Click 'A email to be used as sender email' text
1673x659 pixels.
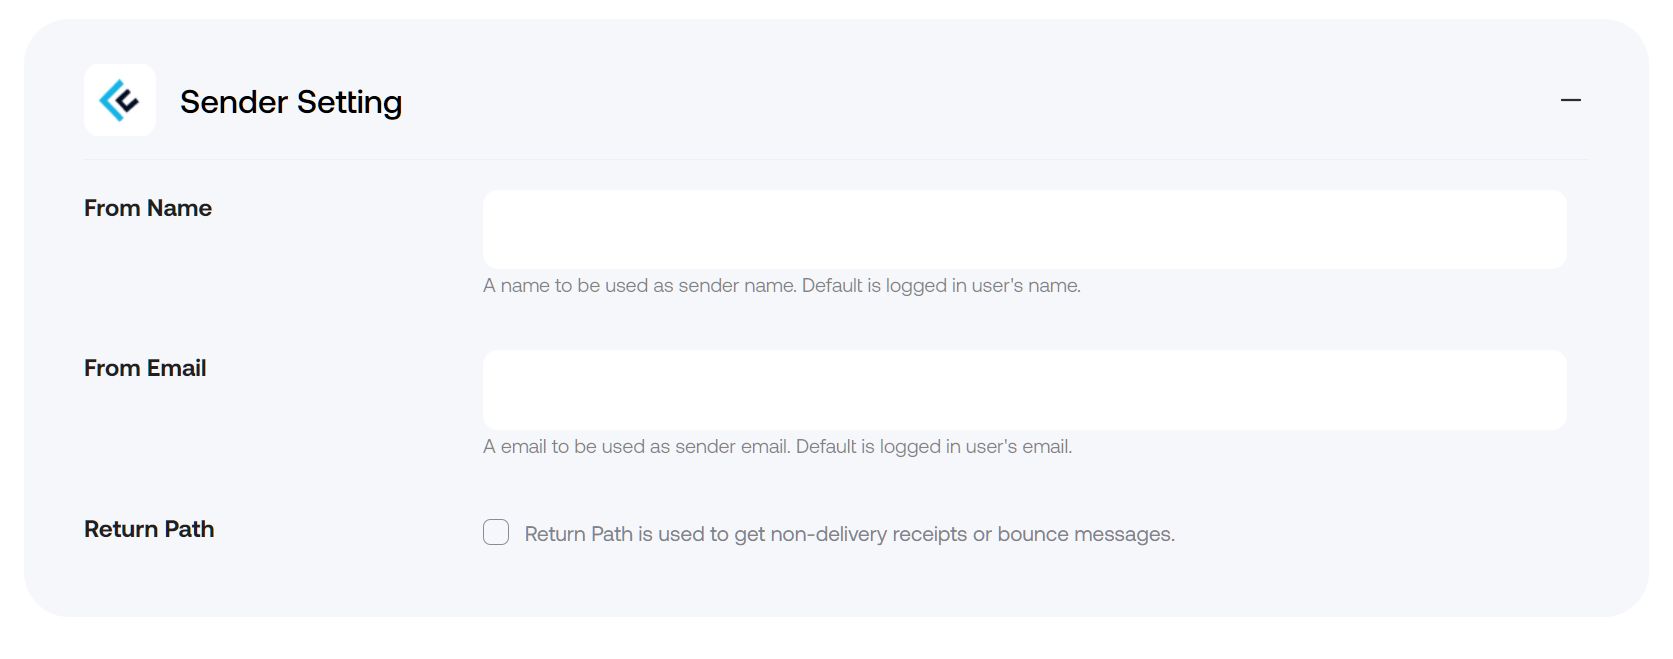[637, 447]
